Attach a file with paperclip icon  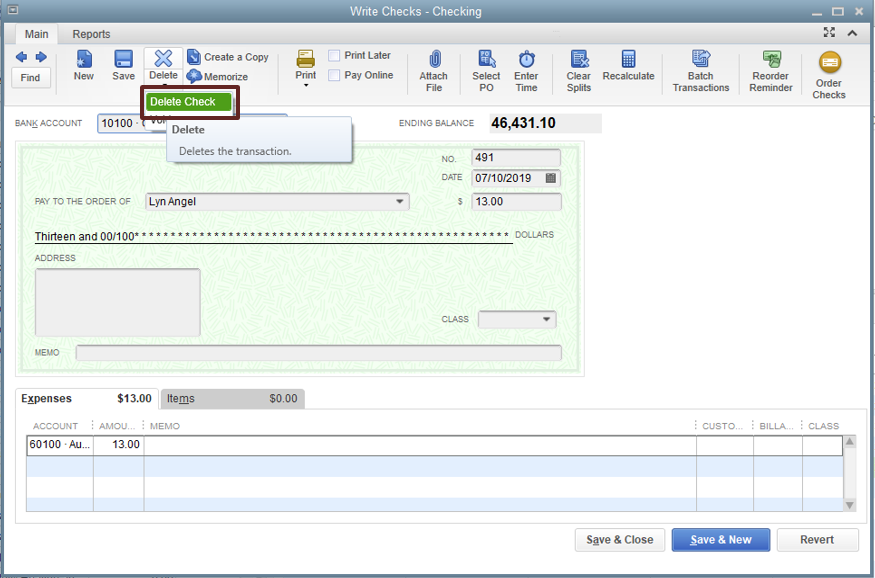point(434,59)
